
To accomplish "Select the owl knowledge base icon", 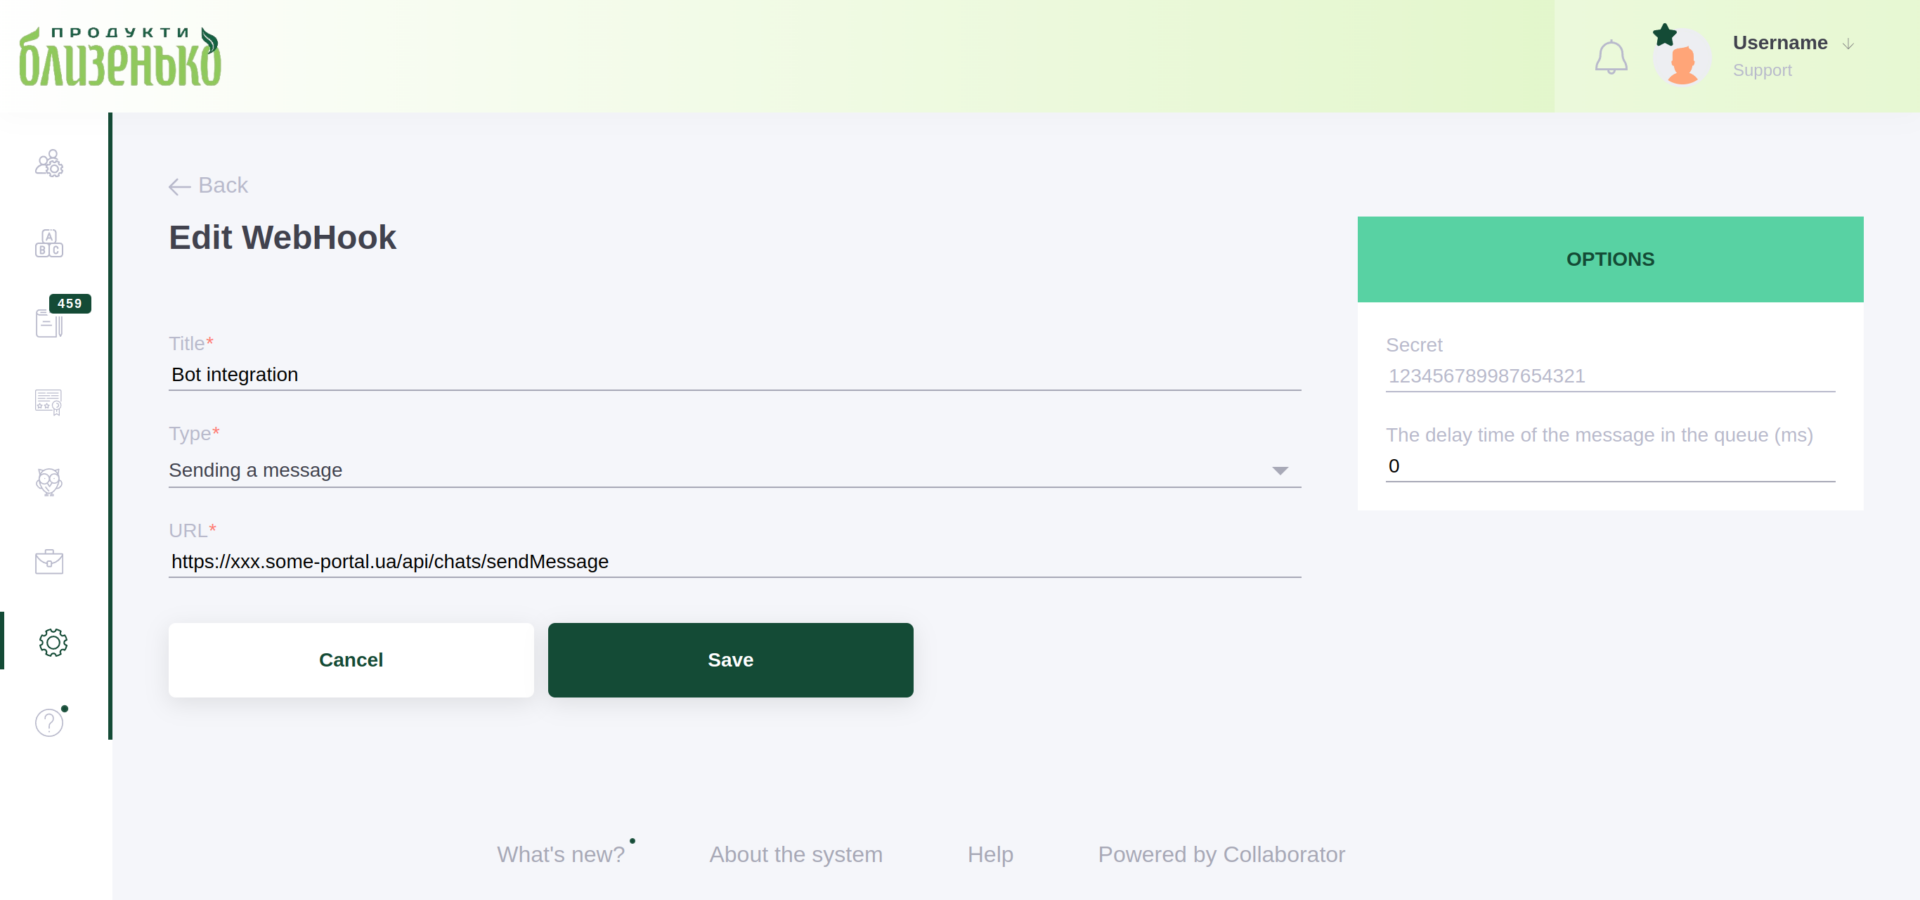I will tap(48, 481).
